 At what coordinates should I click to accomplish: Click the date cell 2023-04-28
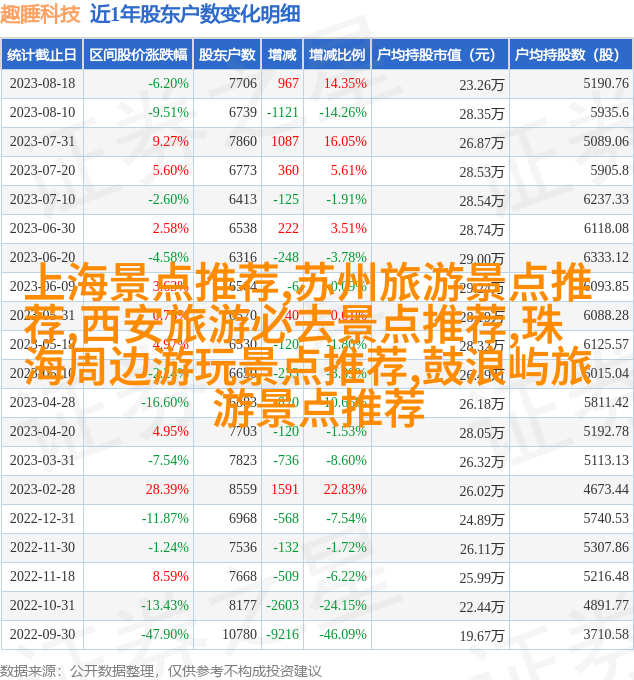pyautogui.click(x=42, y=402)
